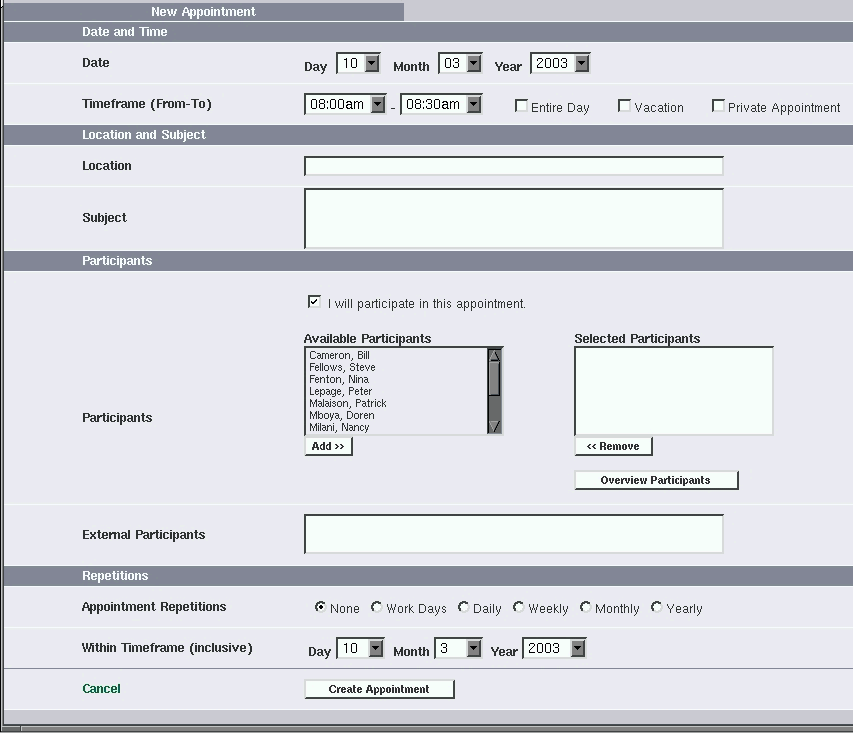Image resolution: width=853 pixels, height=733 pixels.
Task: Click the New Appointment tab header
Action: pyautogui.click(x=203, y=11)
